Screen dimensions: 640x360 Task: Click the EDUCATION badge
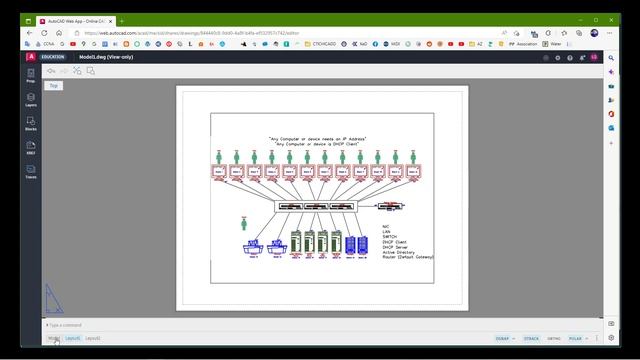(x=53, y=57)
